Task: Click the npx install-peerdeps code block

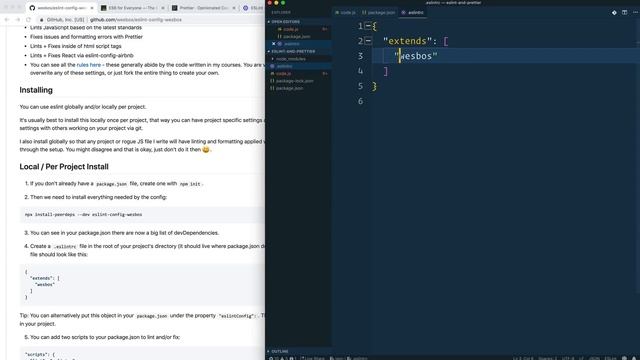Action: point(142,215)
